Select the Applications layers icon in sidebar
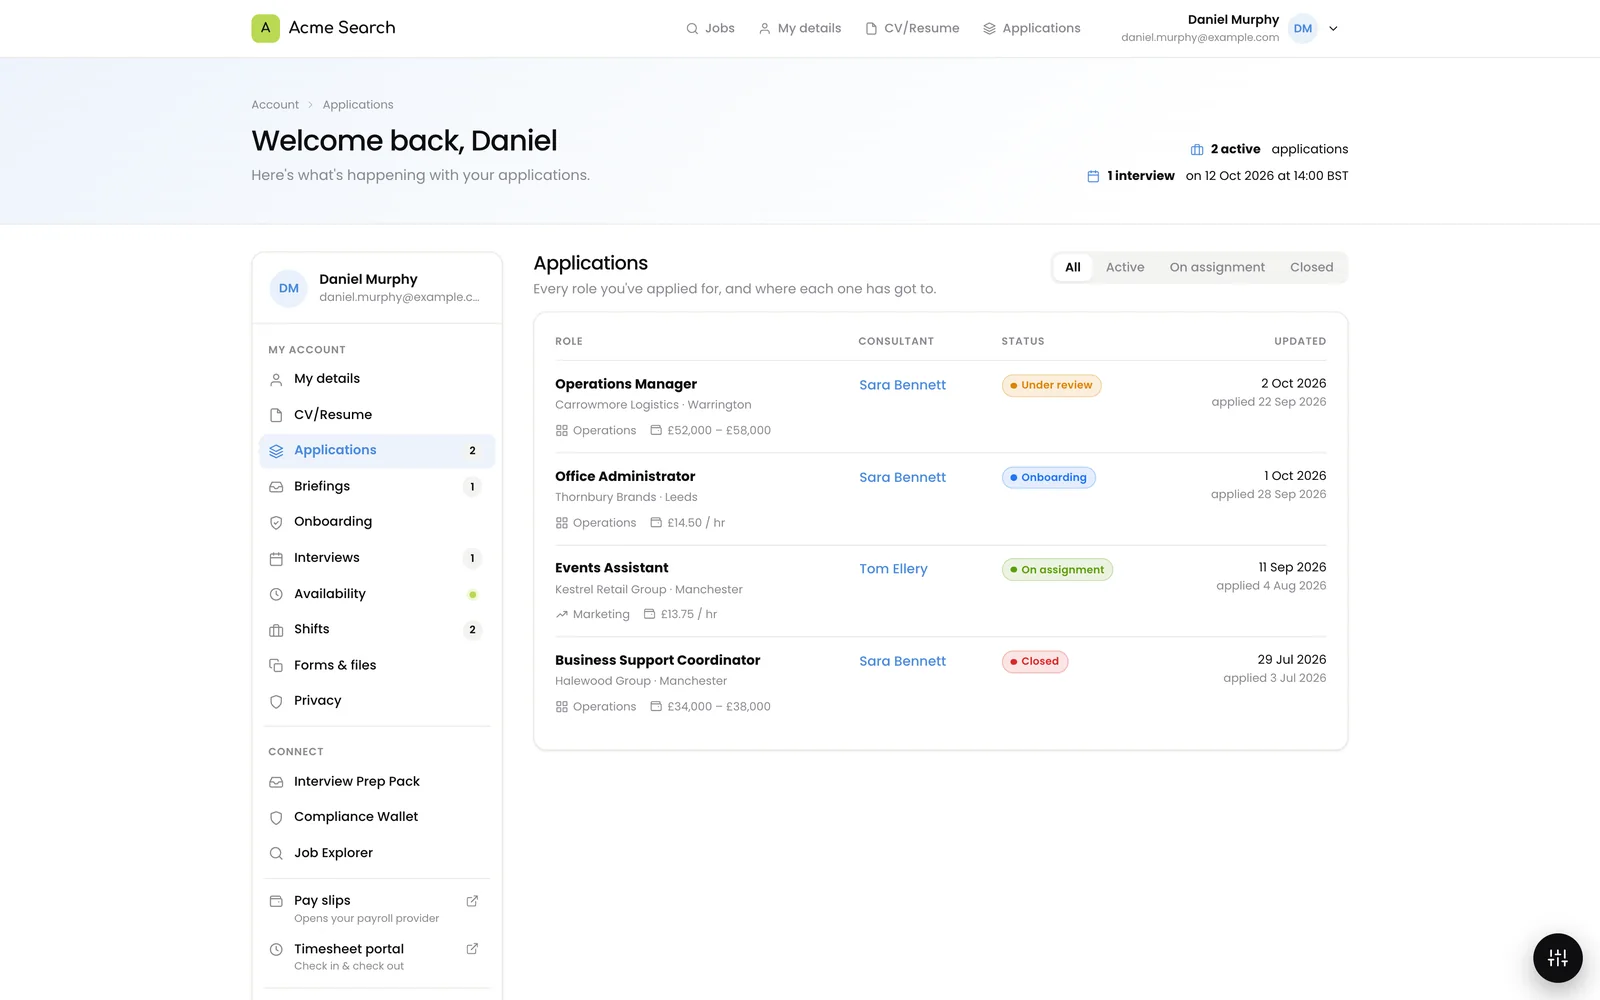Image resolution: width=1600 pixels, height=1000 pixels. point(276,451)
